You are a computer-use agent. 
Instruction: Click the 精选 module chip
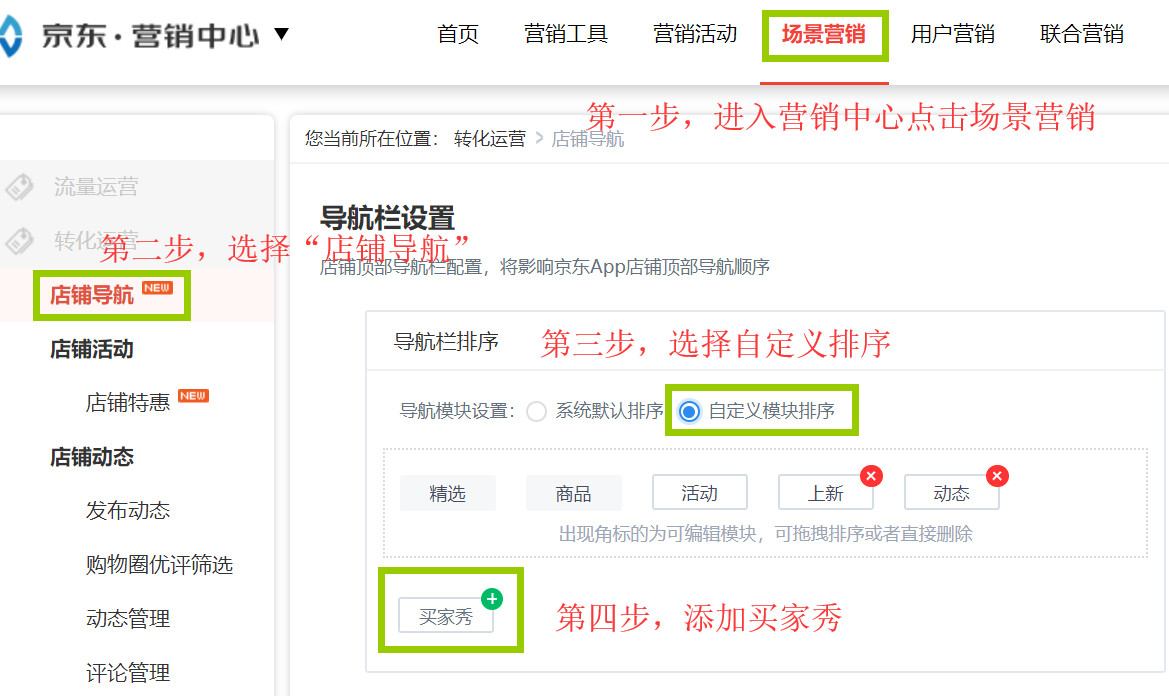[447, 493]
